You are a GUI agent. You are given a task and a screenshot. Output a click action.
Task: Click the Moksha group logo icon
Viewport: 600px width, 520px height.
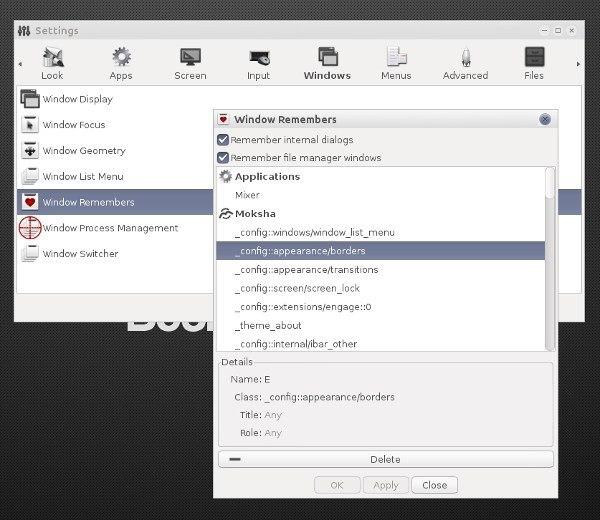[x=226, y=214]
